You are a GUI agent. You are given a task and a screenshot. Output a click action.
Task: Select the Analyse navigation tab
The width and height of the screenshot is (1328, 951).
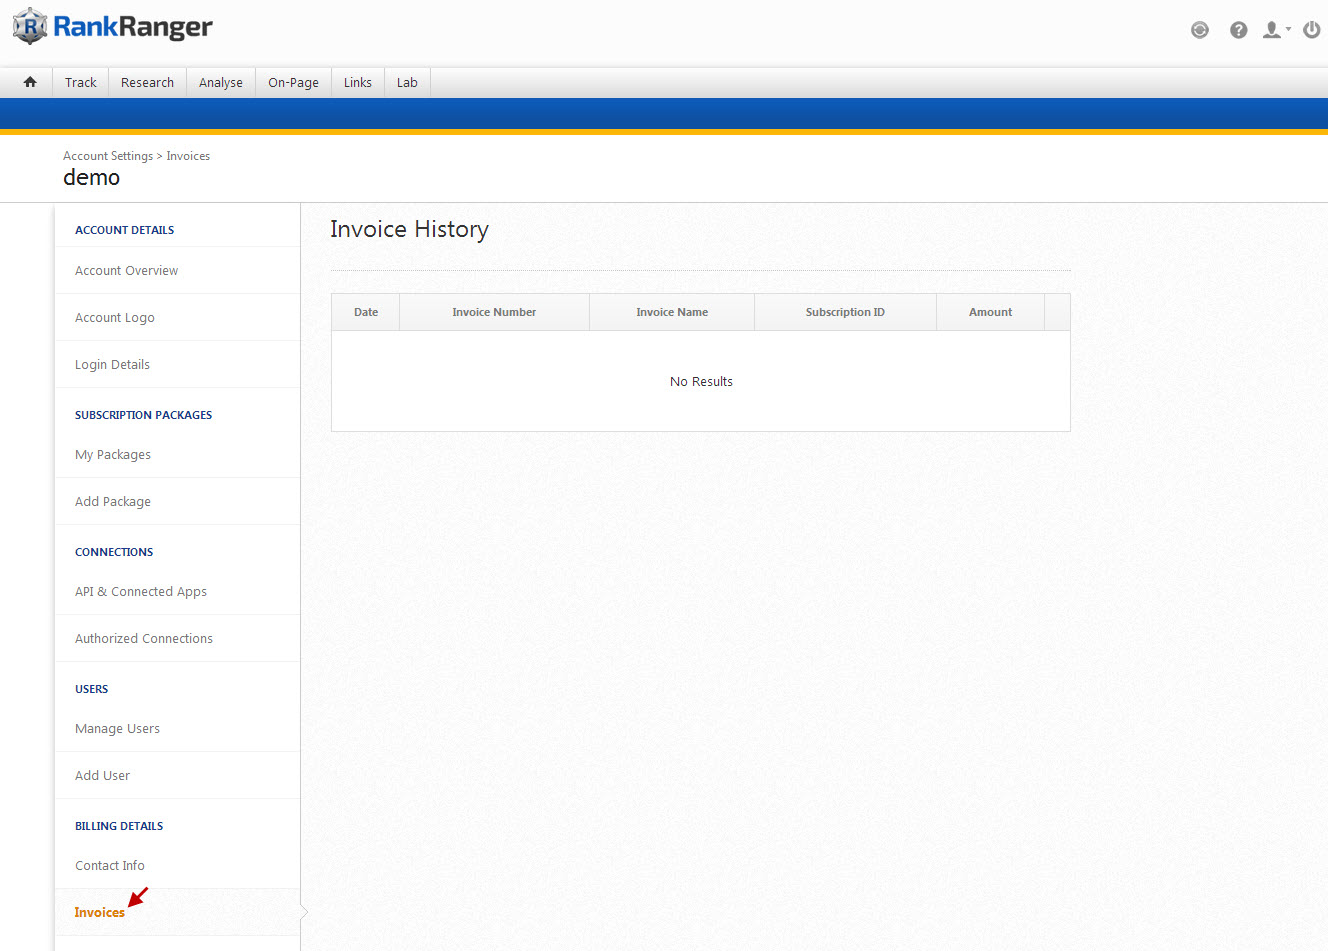pos(220,82)
